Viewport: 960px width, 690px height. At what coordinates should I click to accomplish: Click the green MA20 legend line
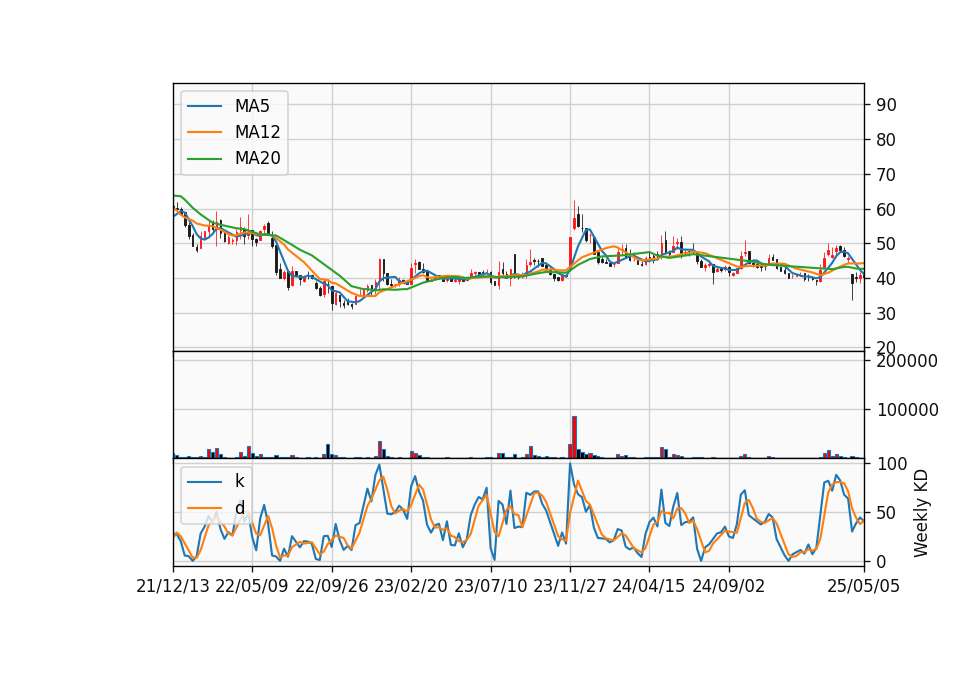(x=204, y=159)
